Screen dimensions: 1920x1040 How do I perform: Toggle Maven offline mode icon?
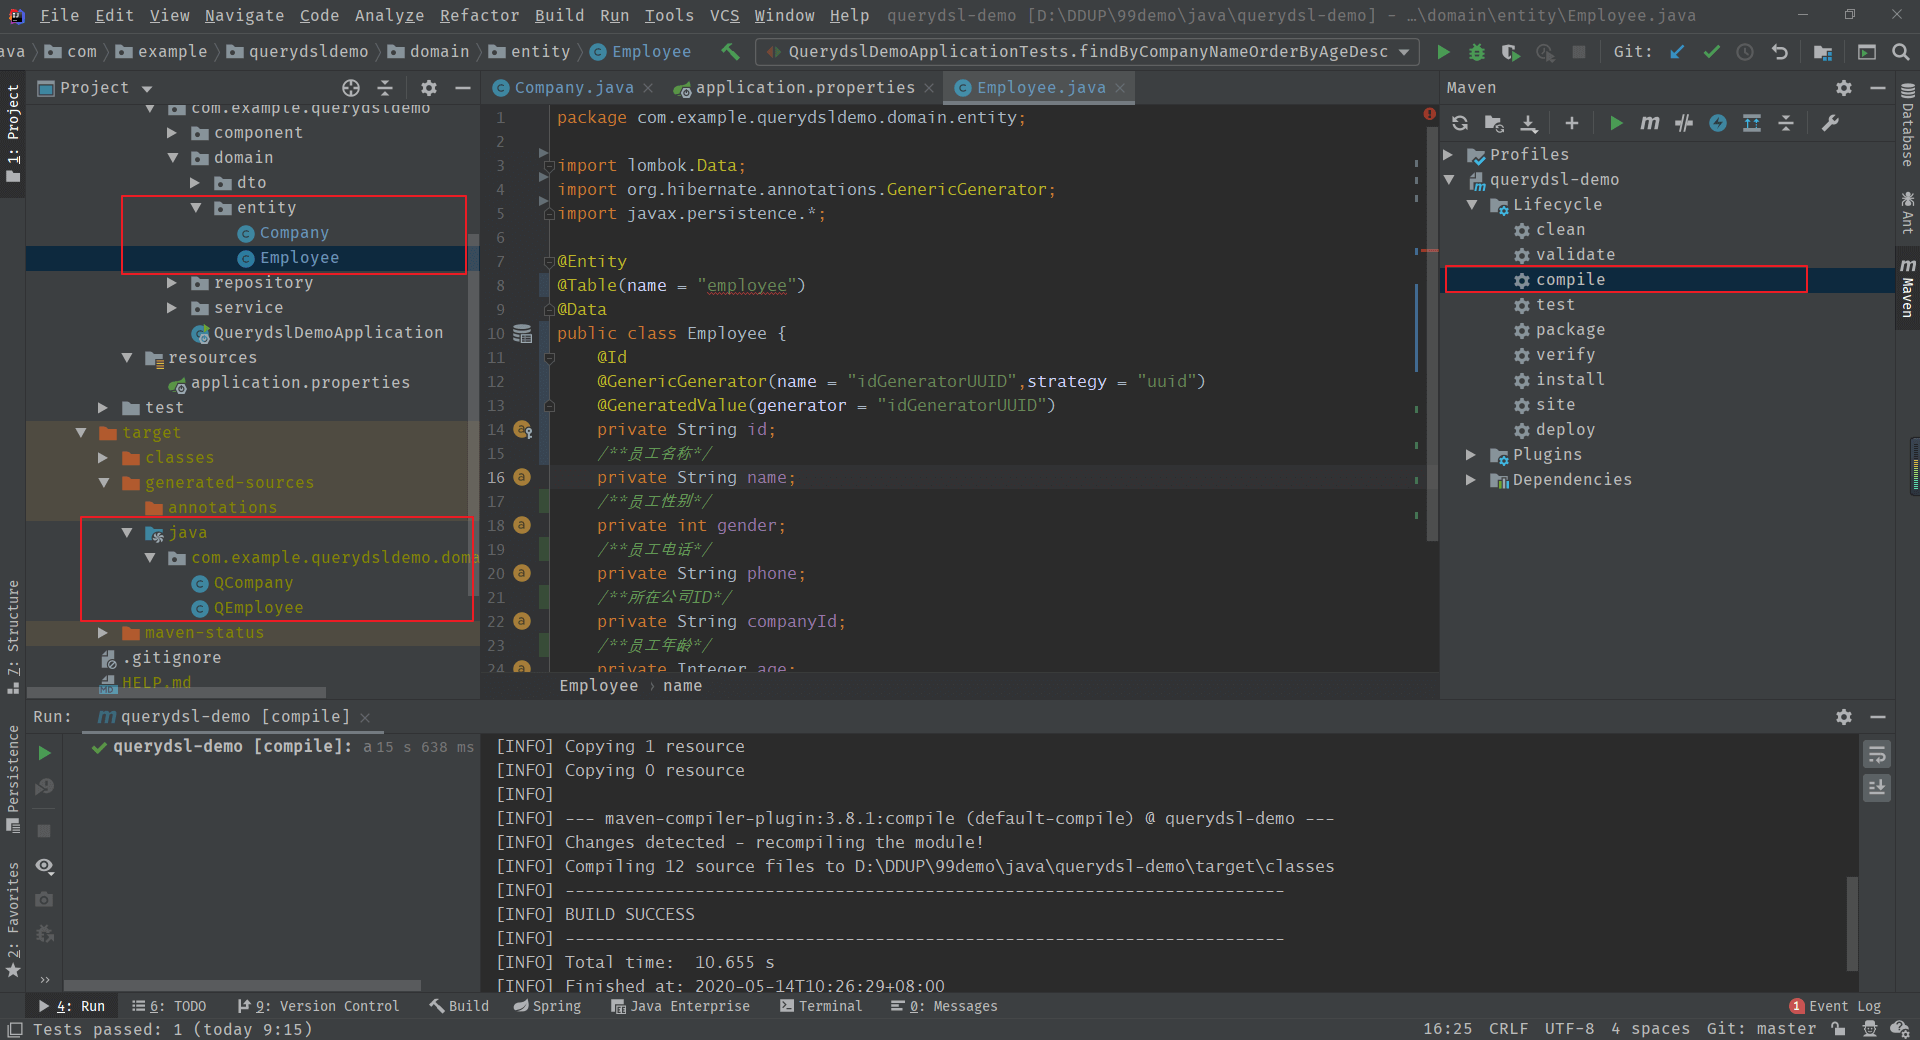tap(1684, 123)
